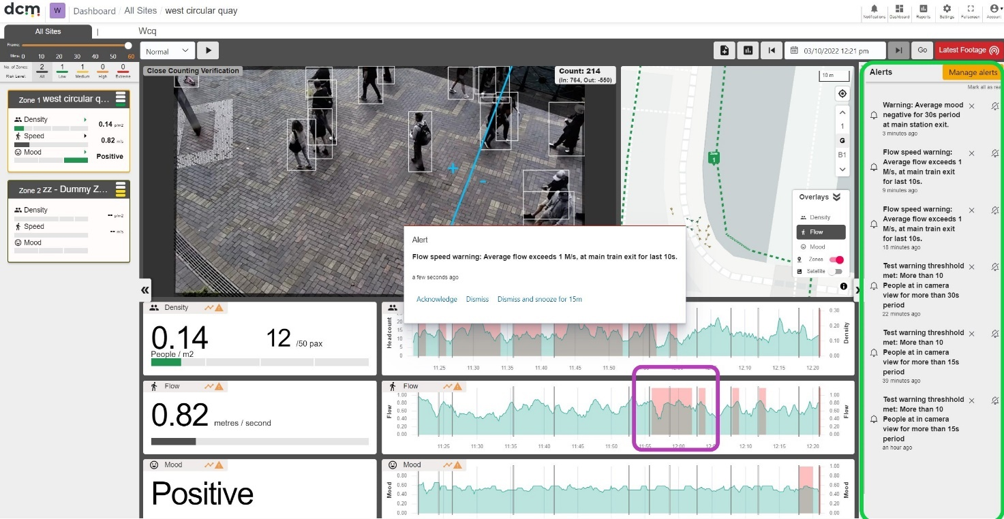
Task: Center map with the locate target icon
Action: click(843, 94)
